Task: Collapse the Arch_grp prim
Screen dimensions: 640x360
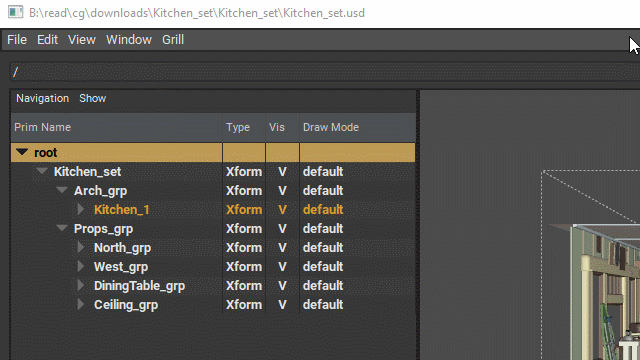Action: click(62, 190)
